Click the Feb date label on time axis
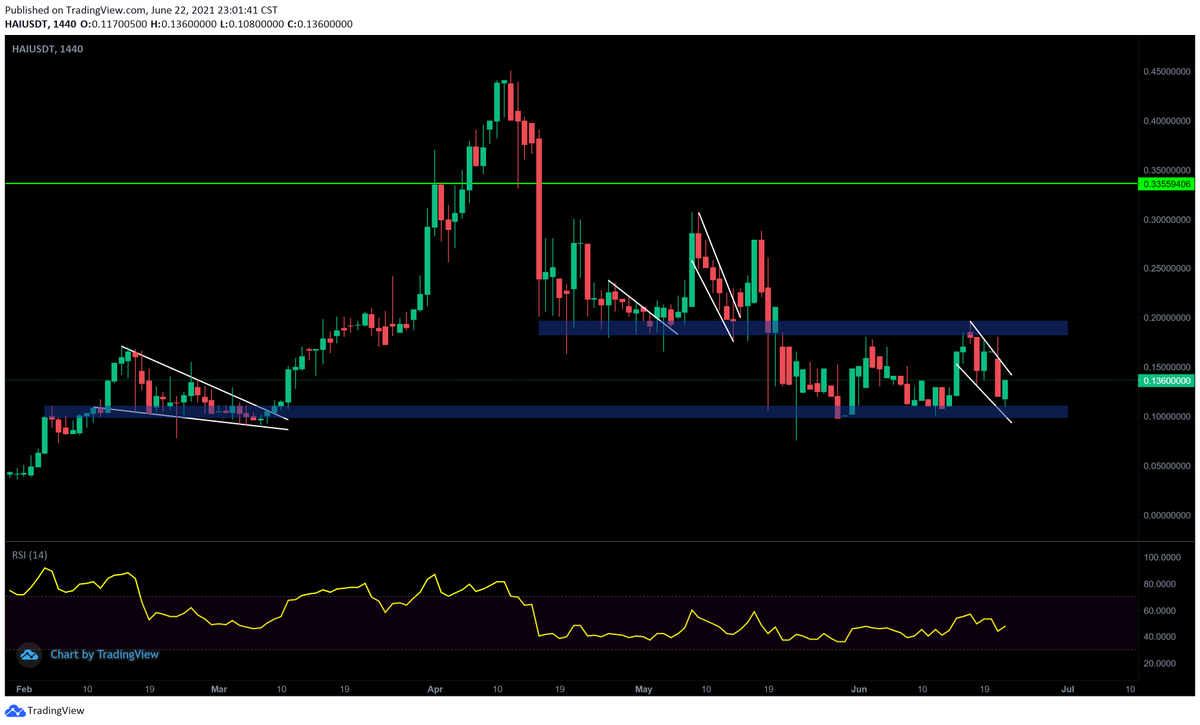The height and width of the screenshot is (725, 1200). (26, 689)
